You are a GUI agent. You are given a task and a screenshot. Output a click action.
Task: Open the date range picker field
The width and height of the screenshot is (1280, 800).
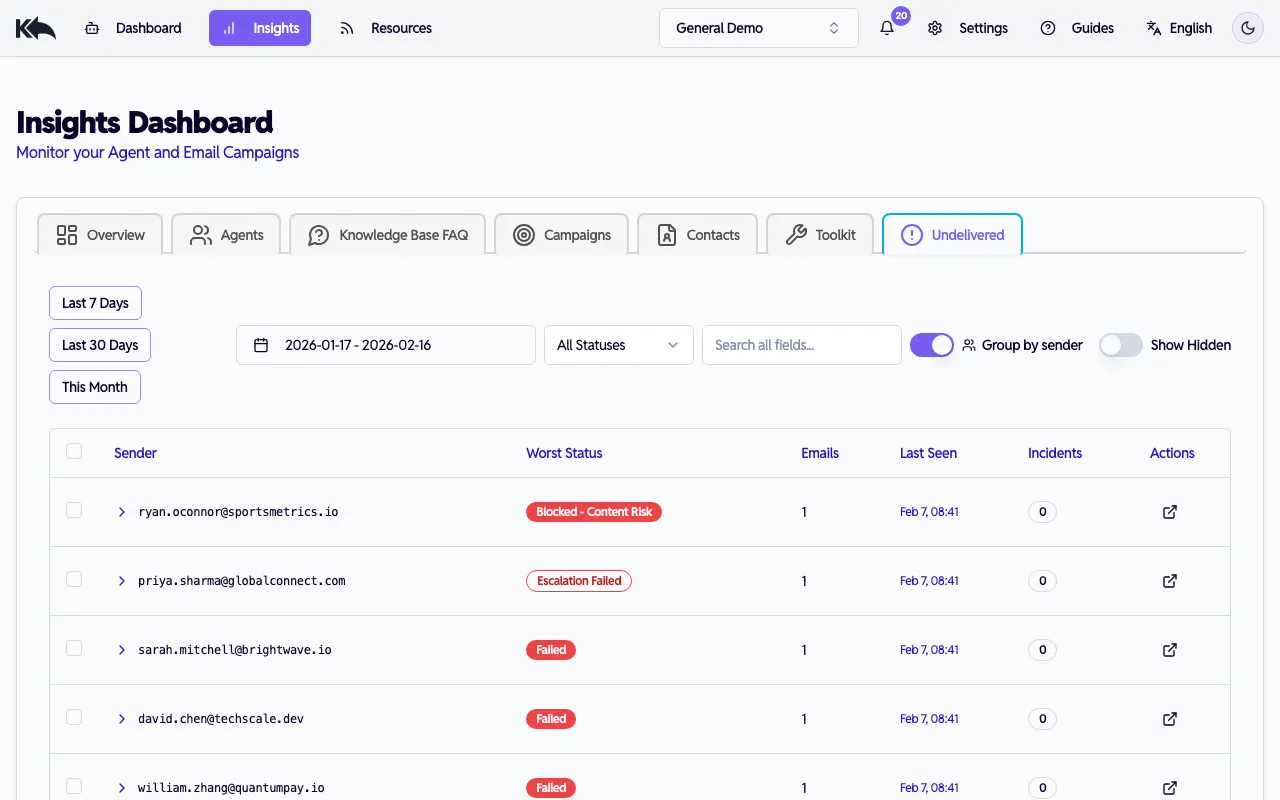pos(385,345)
